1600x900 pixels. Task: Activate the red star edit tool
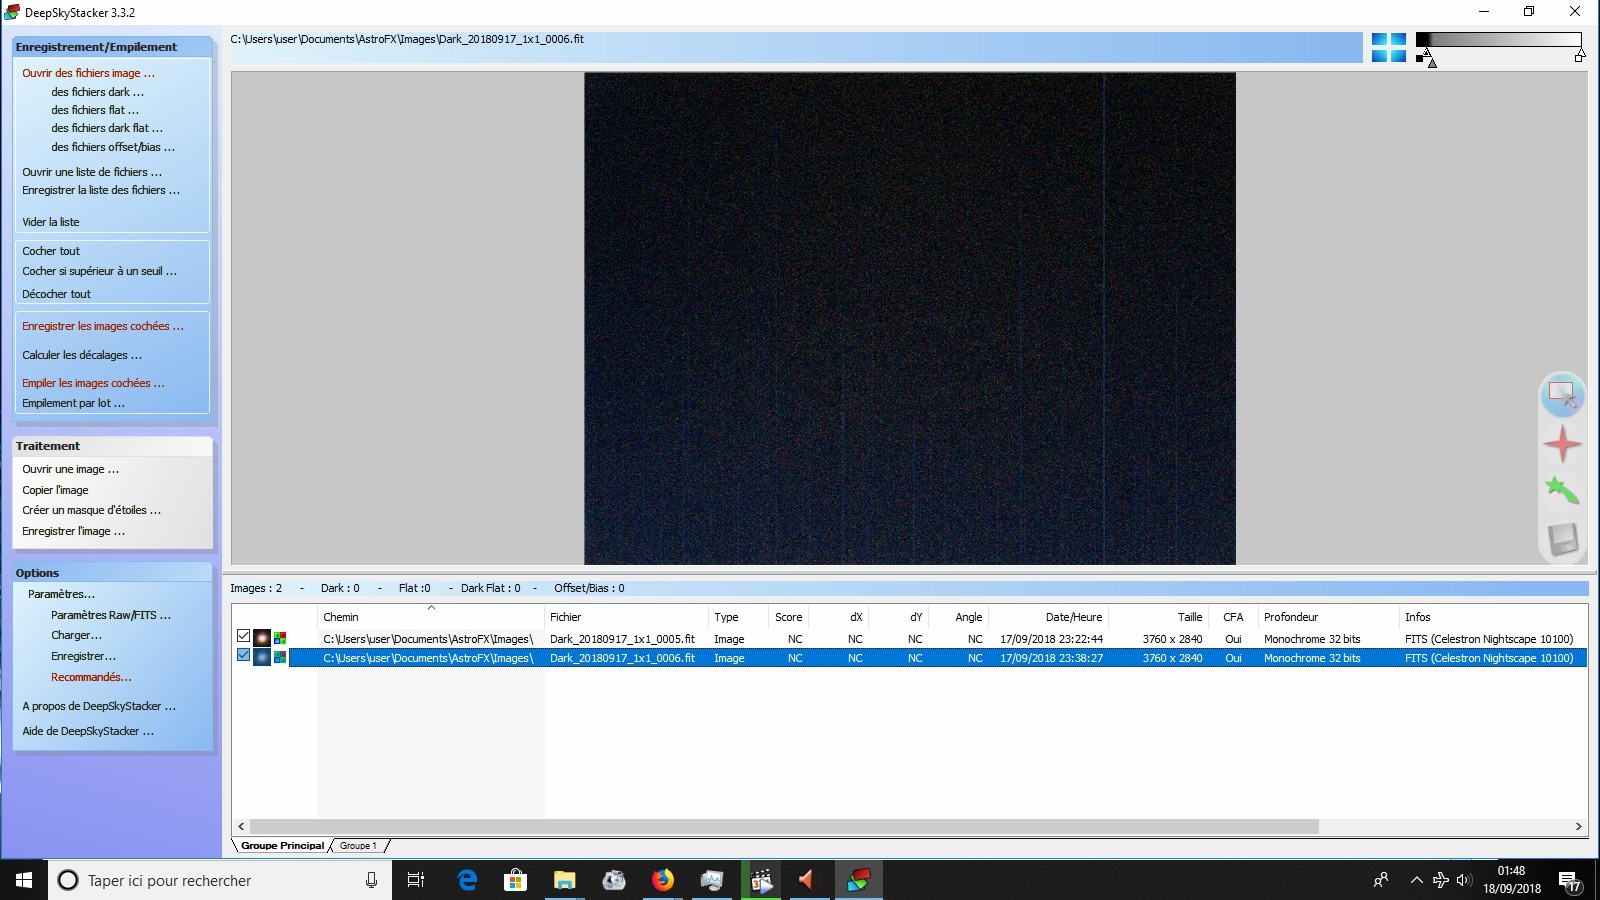[x=1562, y=444]
